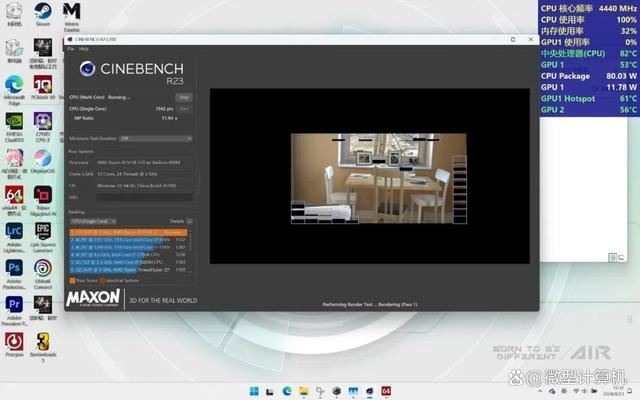Open Steam from the desktop
The image size is (640, 400).
[43, 14]
